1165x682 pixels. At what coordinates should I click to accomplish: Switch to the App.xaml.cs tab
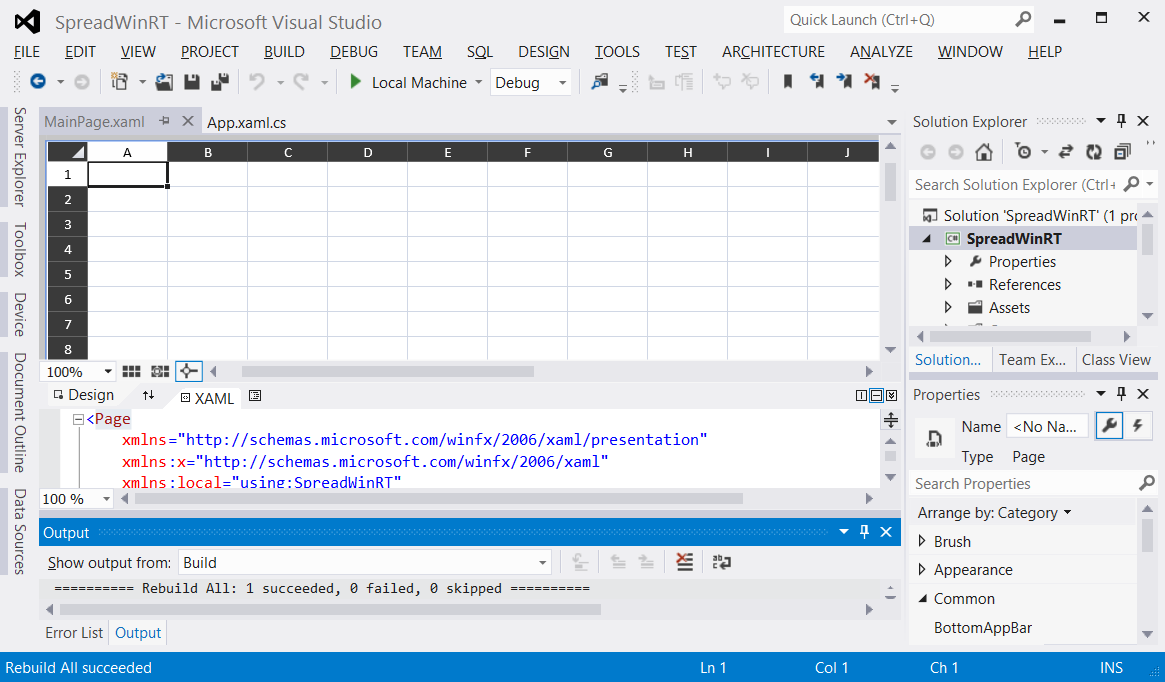(247, 123)
